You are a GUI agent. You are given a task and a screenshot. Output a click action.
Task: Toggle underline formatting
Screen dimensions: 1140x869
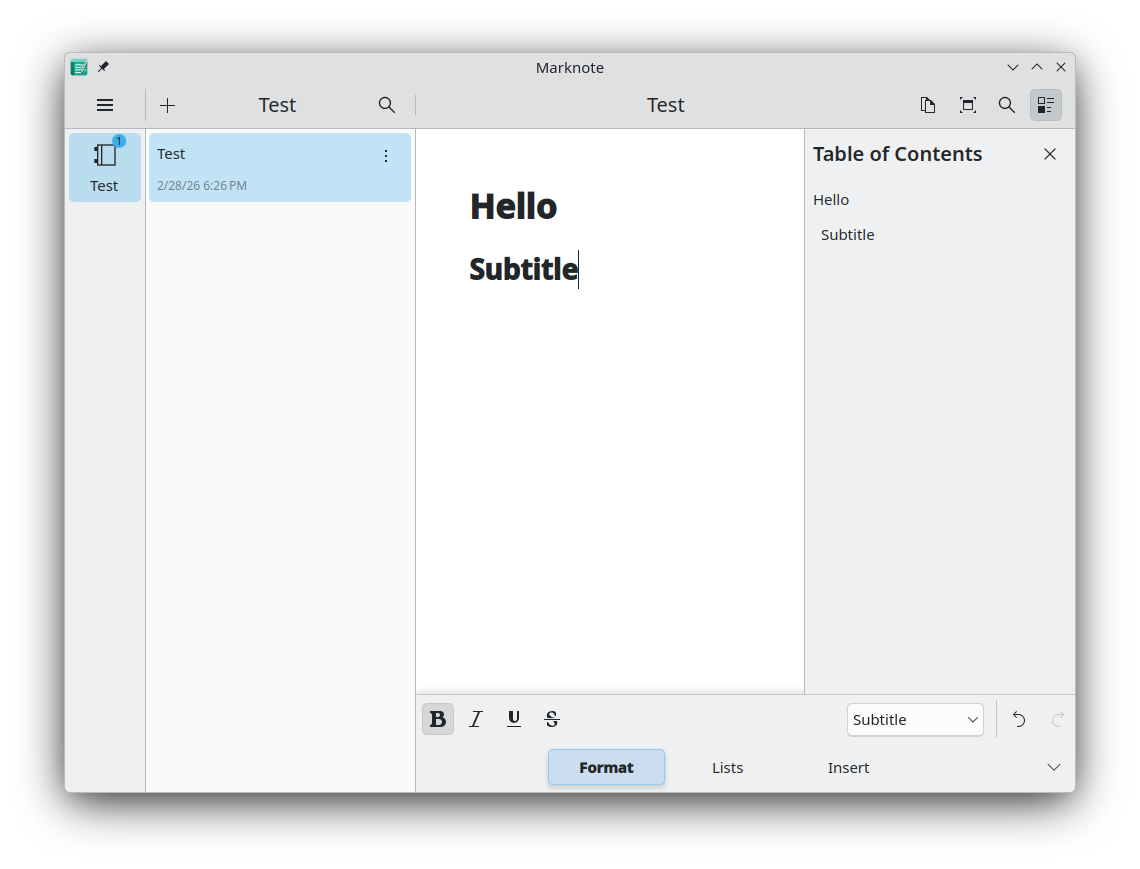click(514, 719)
